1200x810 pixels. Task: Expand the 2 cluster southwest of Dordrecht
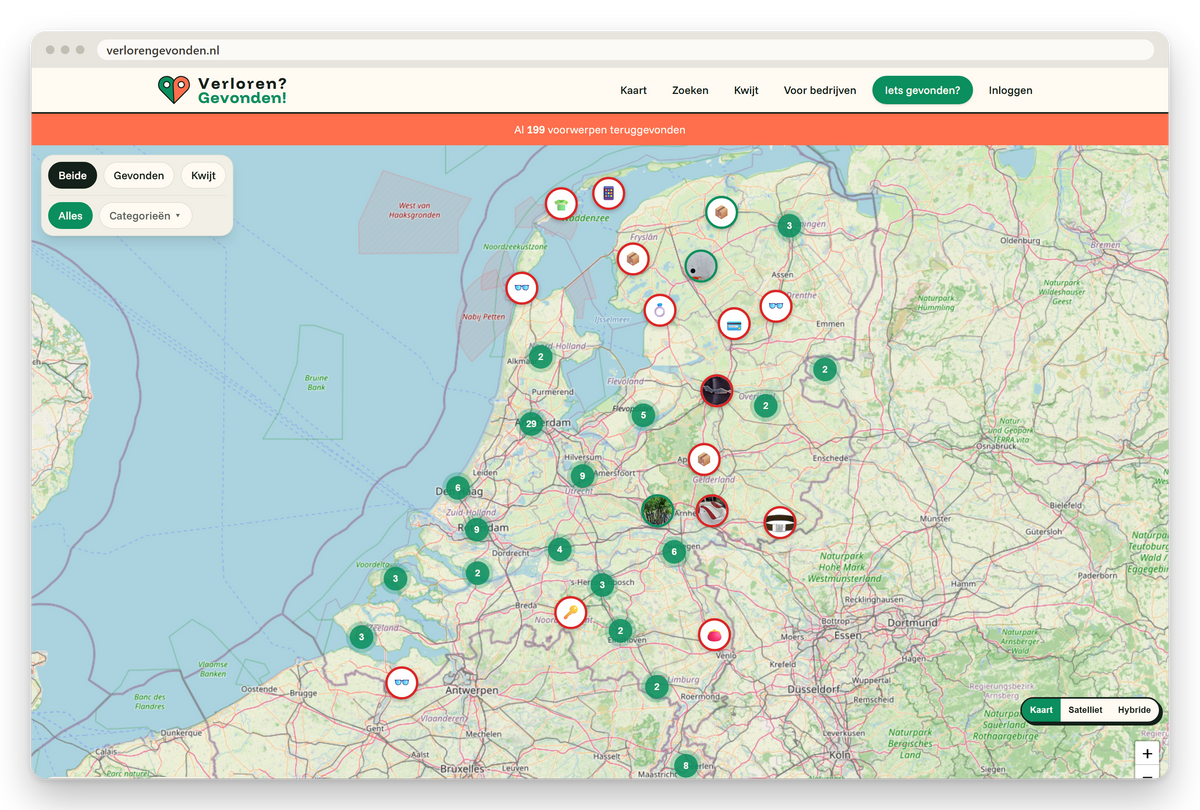(478, 573)
